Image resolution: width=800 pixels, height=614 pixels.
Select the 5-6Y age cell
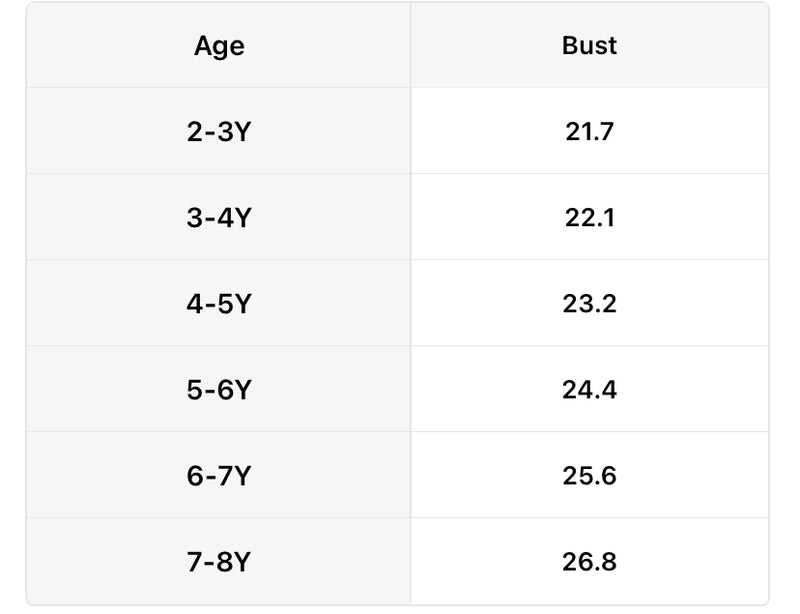[x=219, y=389]
